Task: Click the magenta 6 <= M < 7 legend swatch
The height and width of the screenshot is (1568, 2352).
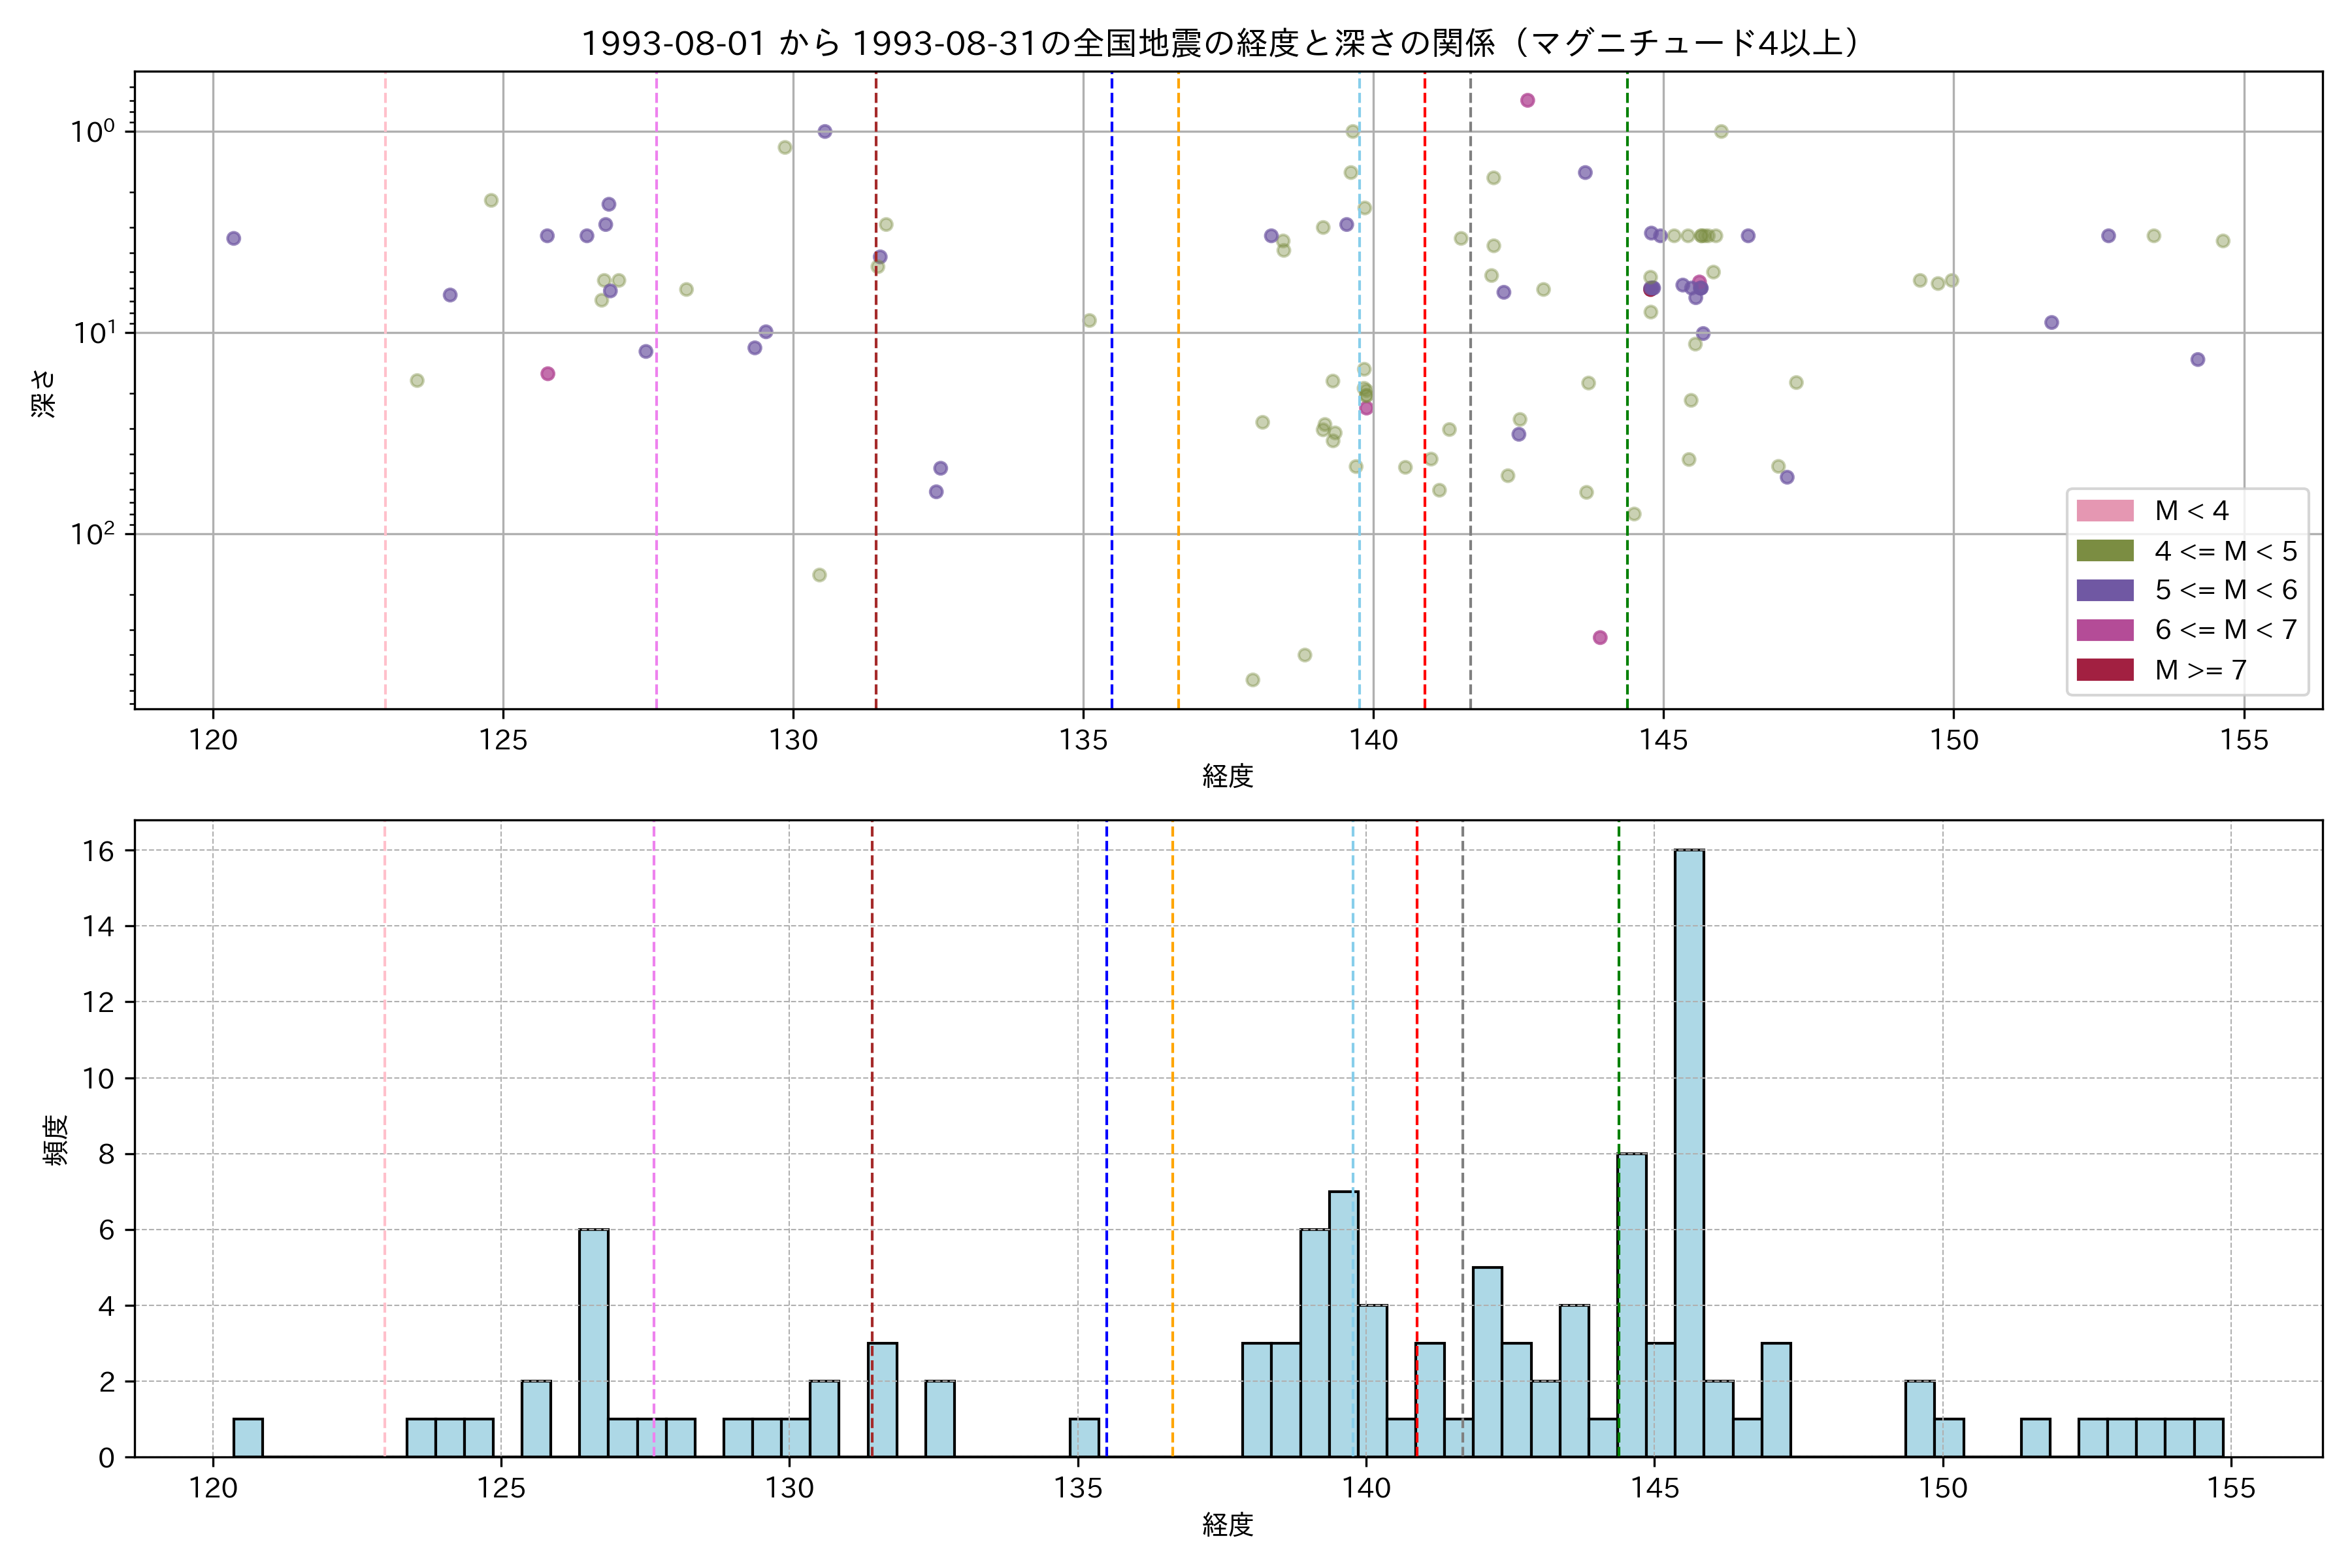Action: pyautogui.click(x=2105, y=630)
